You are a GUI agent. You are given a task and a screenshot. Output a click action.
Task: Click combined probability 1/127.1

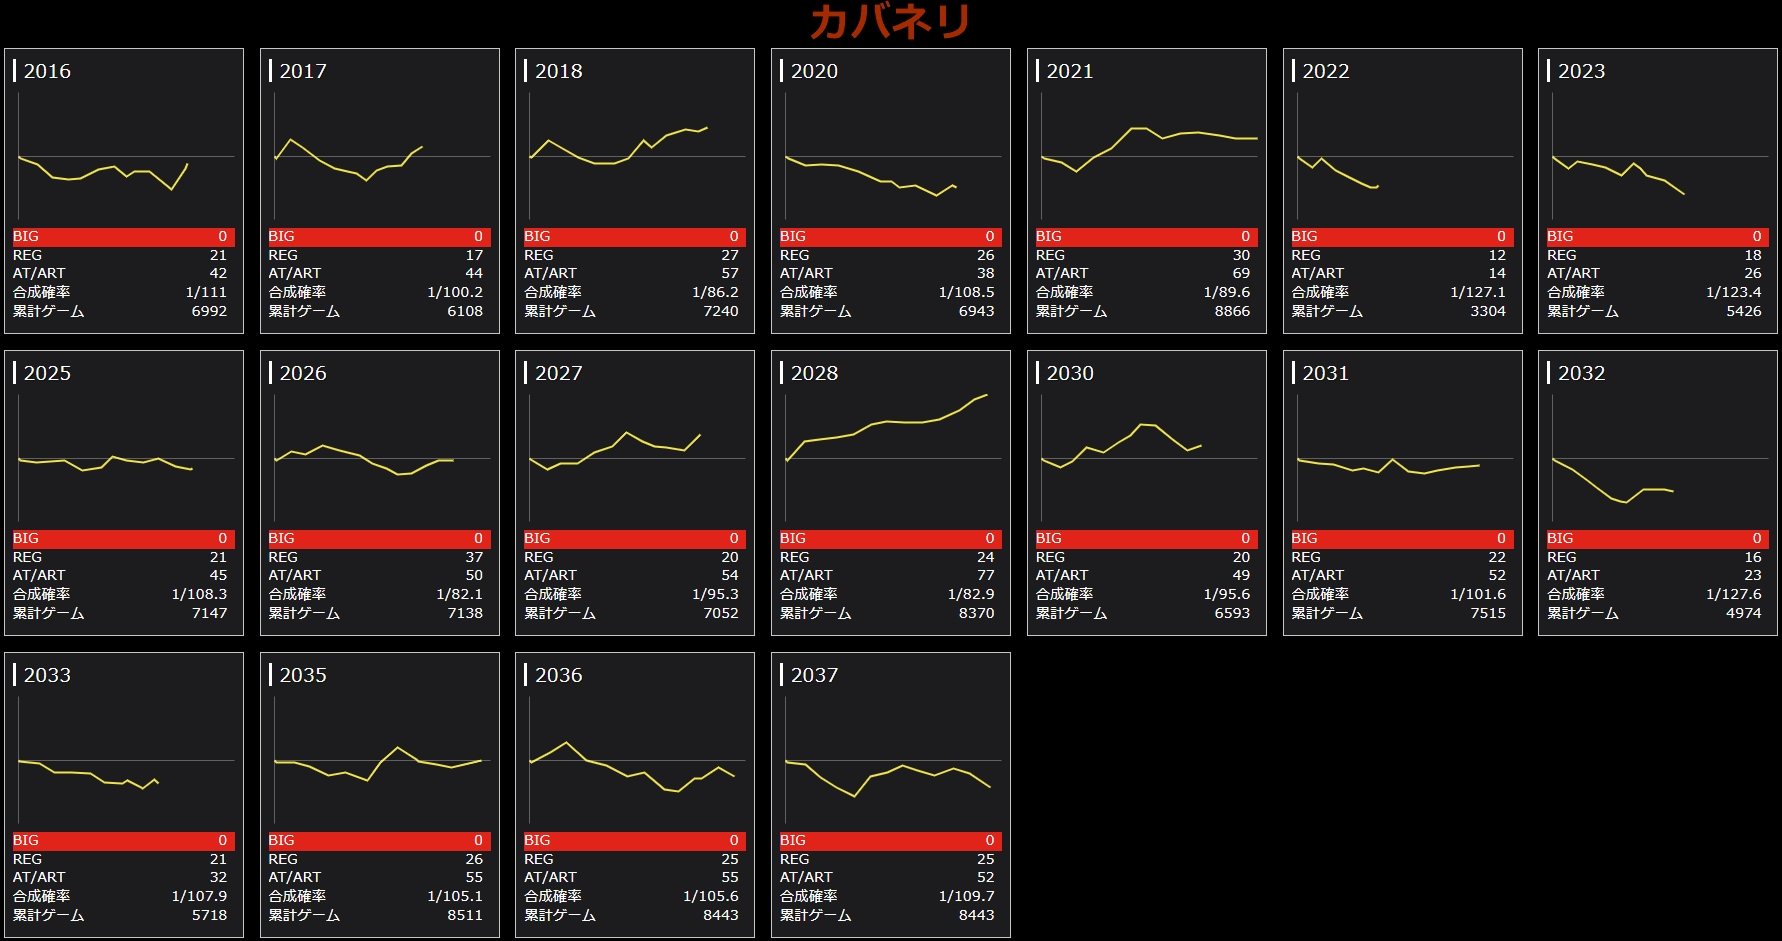(x=1478, y=292)
